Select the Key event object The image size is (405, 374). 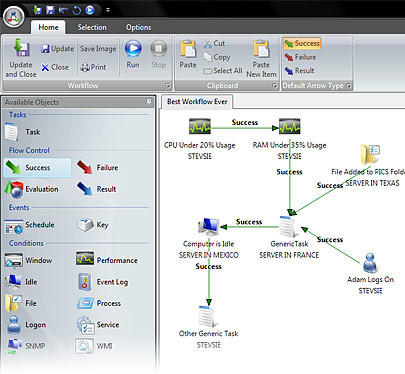point(92,225)
